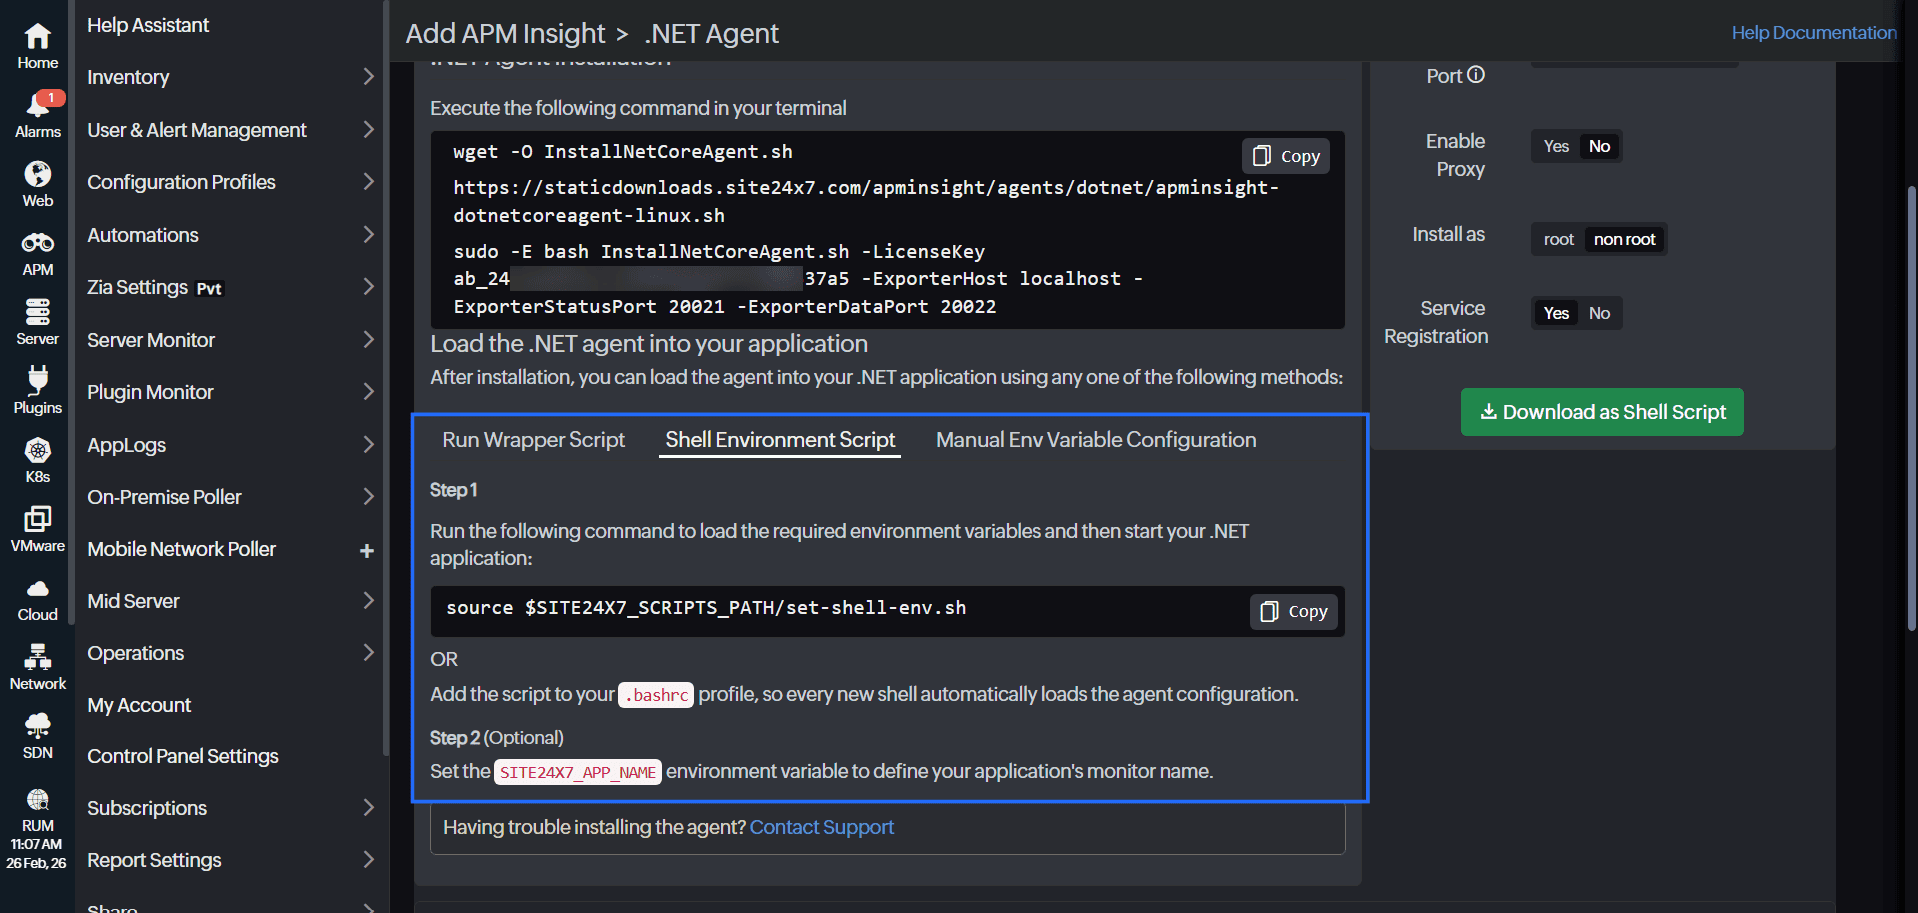This screenshot has height=913, width=1918.
Task: Click the page vertical scrollbar
Action: pos(1911,400)
